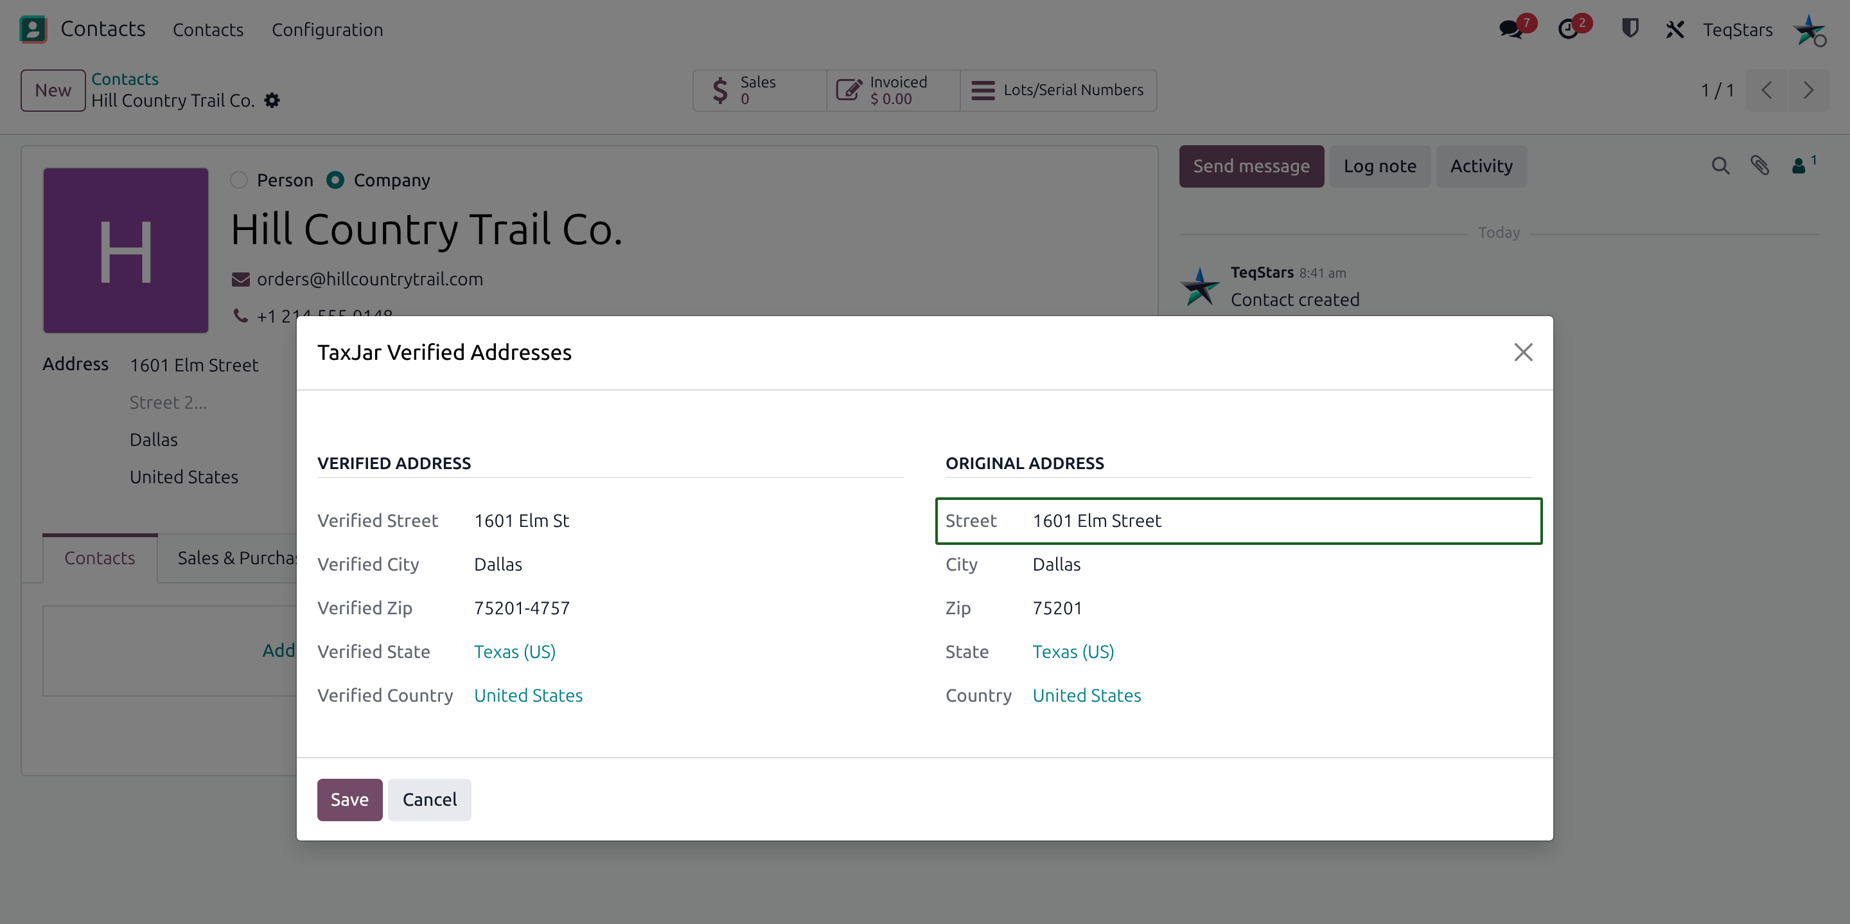Open the Verified Country United States link

tap(528, 696)
